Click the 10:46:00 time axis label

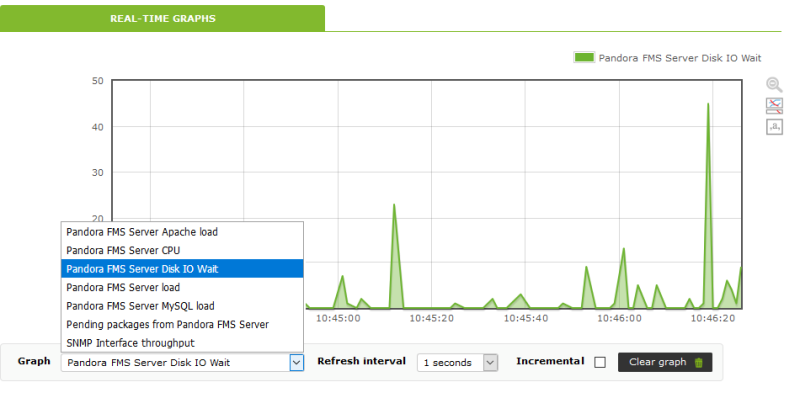click(619, 318)
